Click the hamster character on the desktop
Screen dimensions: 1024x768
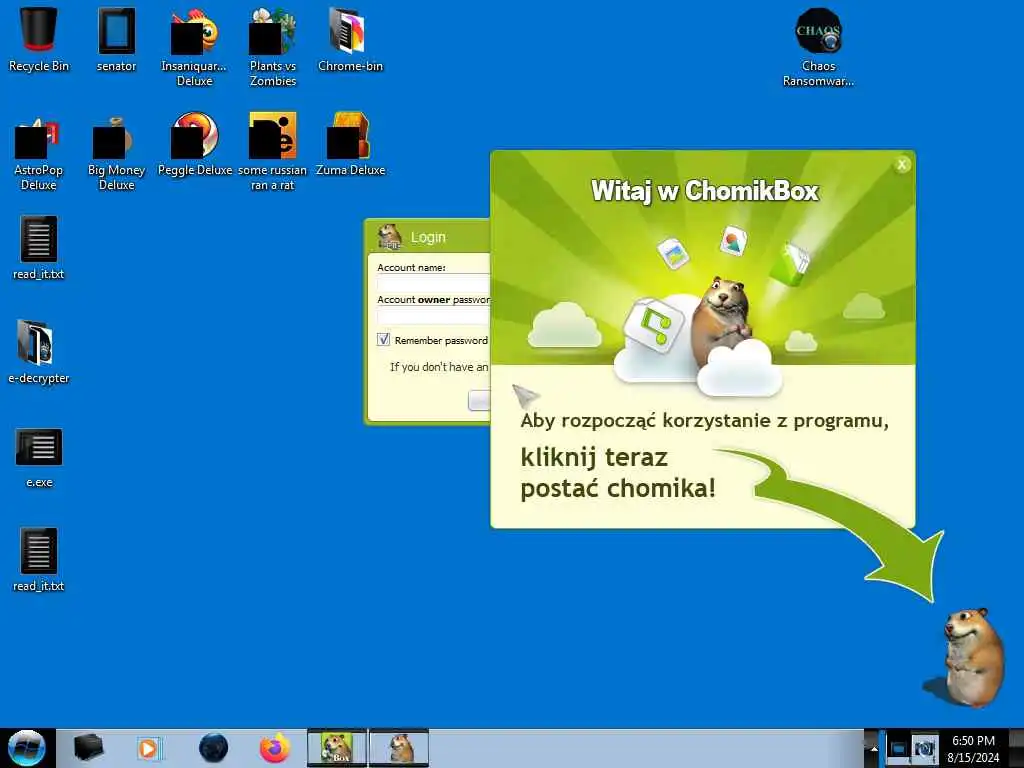tap(972, 658)
